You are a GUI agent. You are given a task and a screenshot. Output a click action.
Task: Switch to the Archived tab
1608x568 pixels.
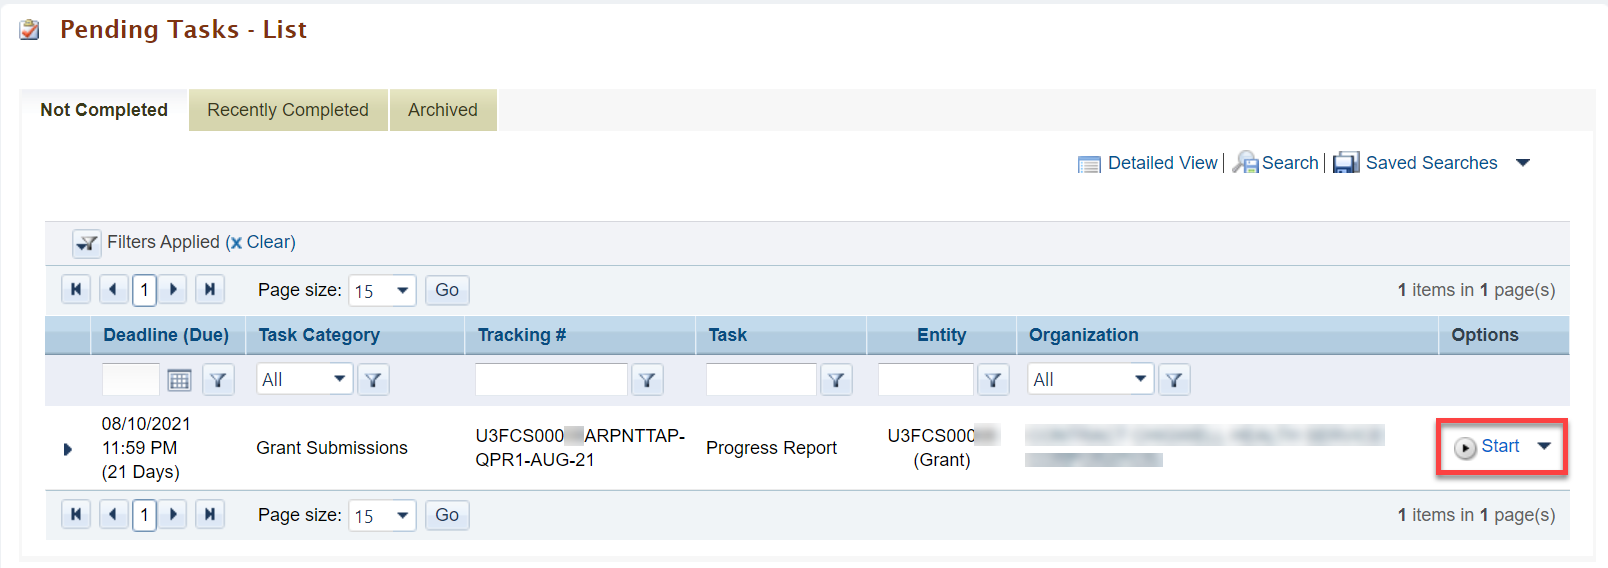[443, 110]
